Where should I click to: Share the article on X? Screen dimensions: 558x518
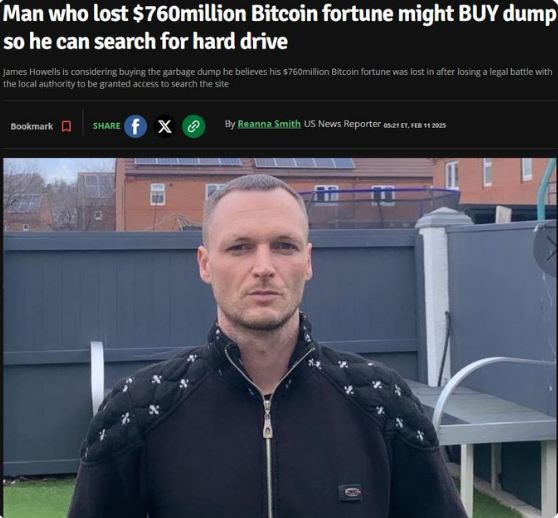pos(164,126)
